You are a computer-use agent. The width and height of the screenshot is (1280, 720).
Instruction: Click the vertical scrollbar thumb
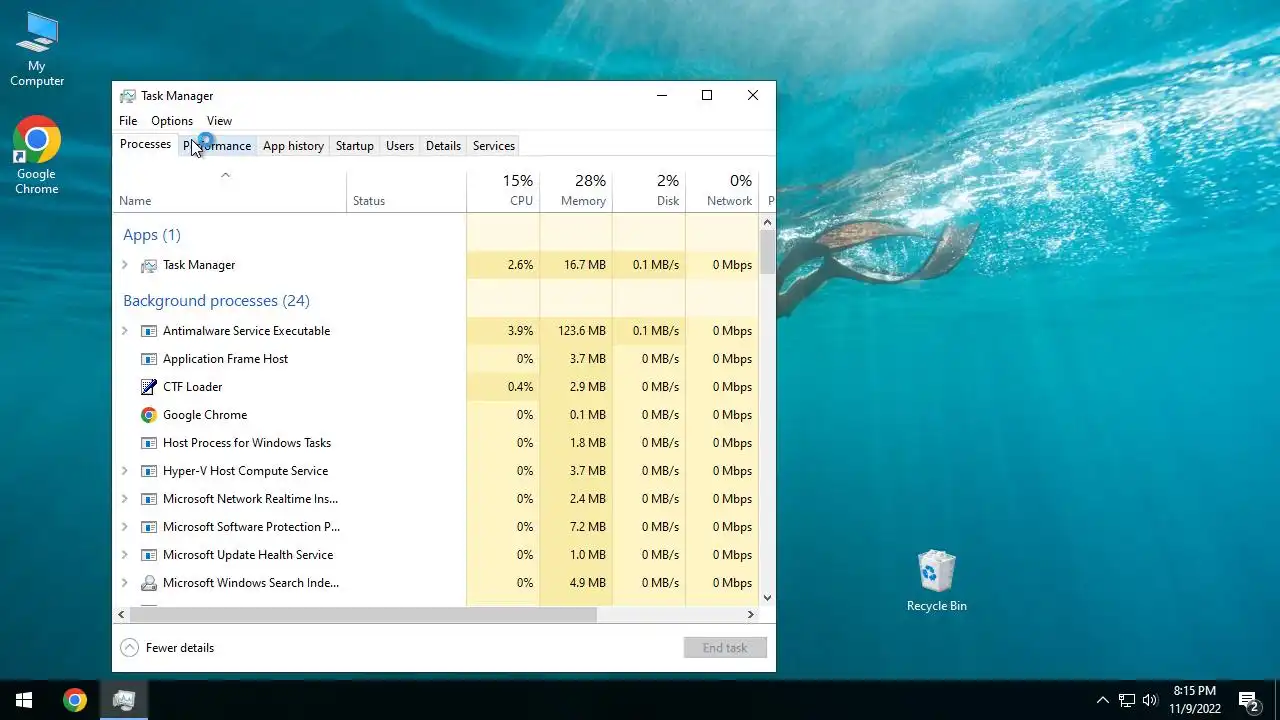click(768, 252)
